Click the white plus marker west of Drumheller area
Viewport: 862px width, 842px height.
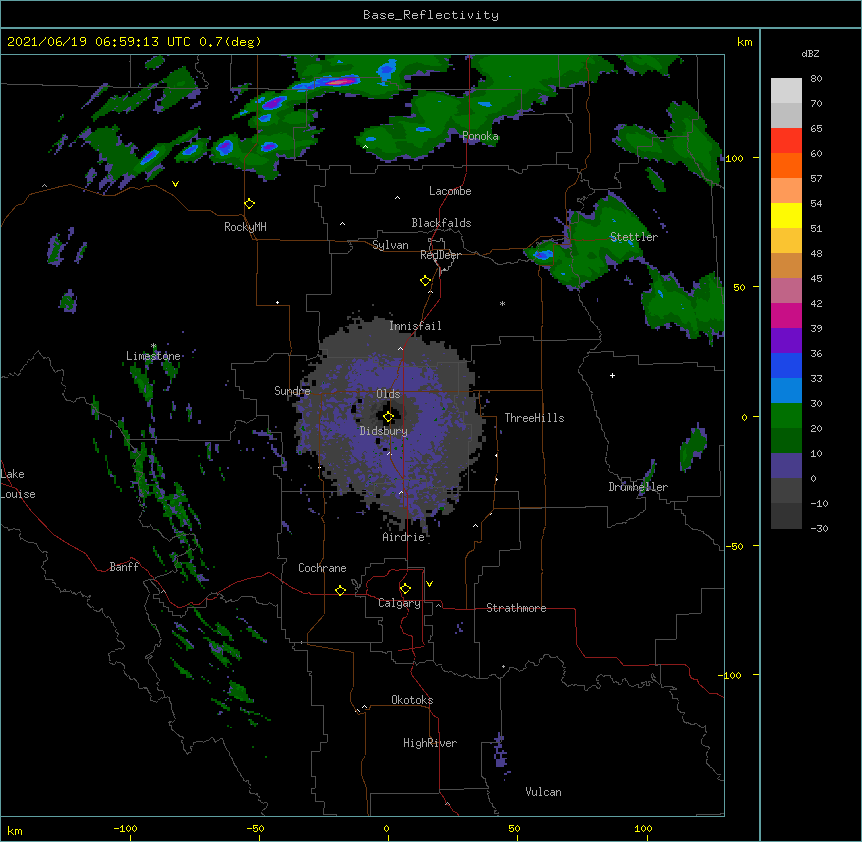tap(612, 375)
